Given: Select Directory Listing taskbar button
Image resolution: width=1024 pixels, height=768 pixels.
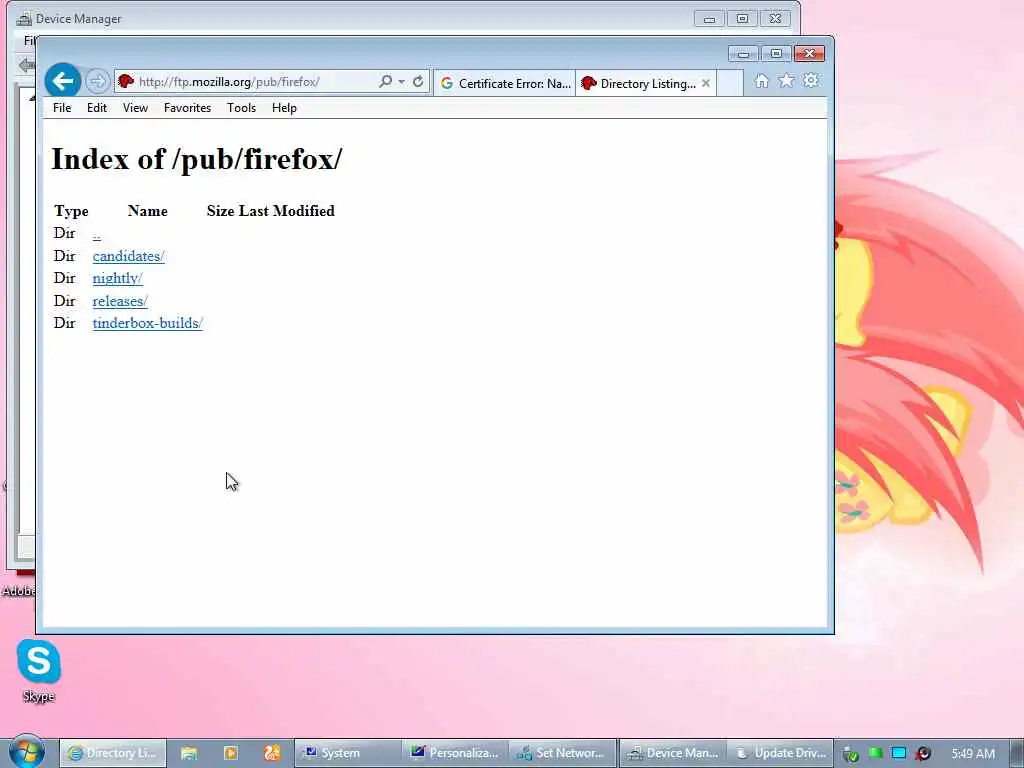Looking at the screenshot, I should (114, 753).
